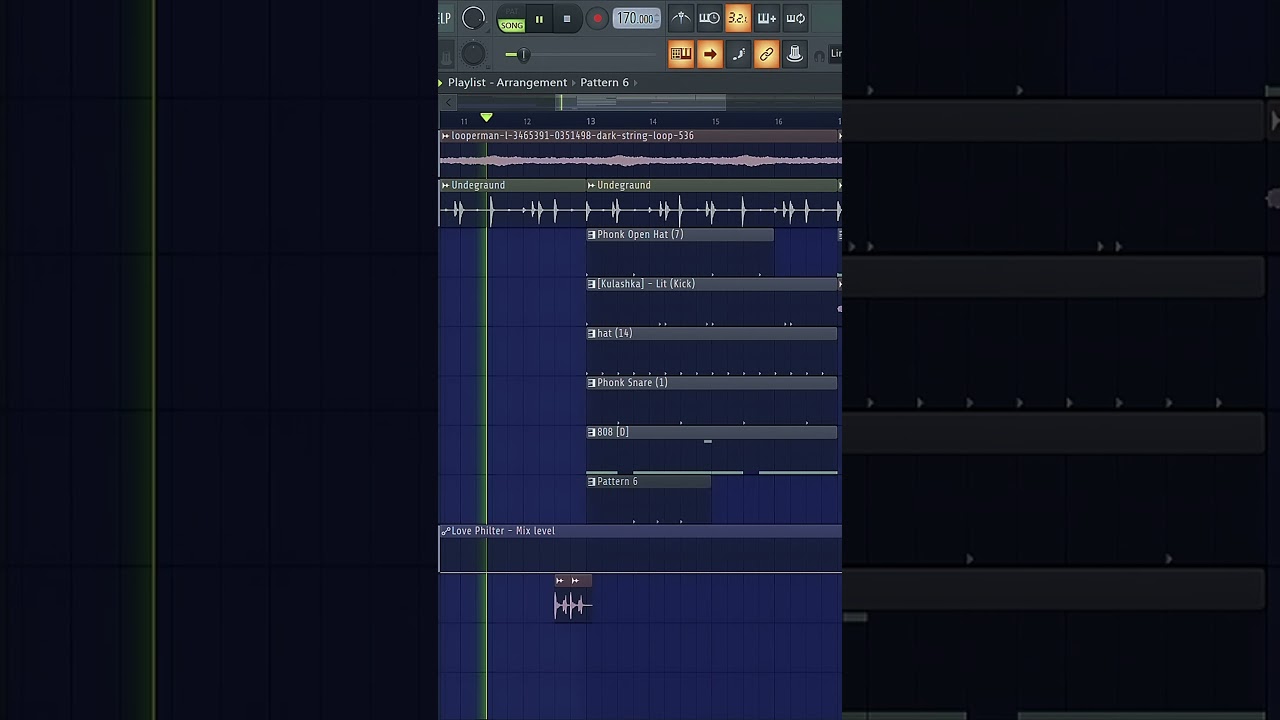The image size is (1280, 720).
Task: Switch to PAT pattern mode
Action: point(512,12)
